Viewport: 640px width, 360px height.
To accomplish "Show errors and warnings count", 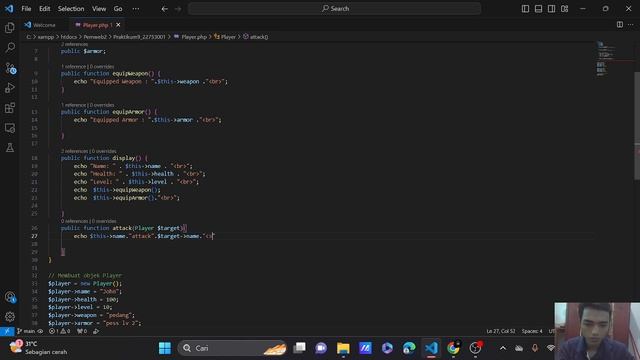I will point(60,331).
